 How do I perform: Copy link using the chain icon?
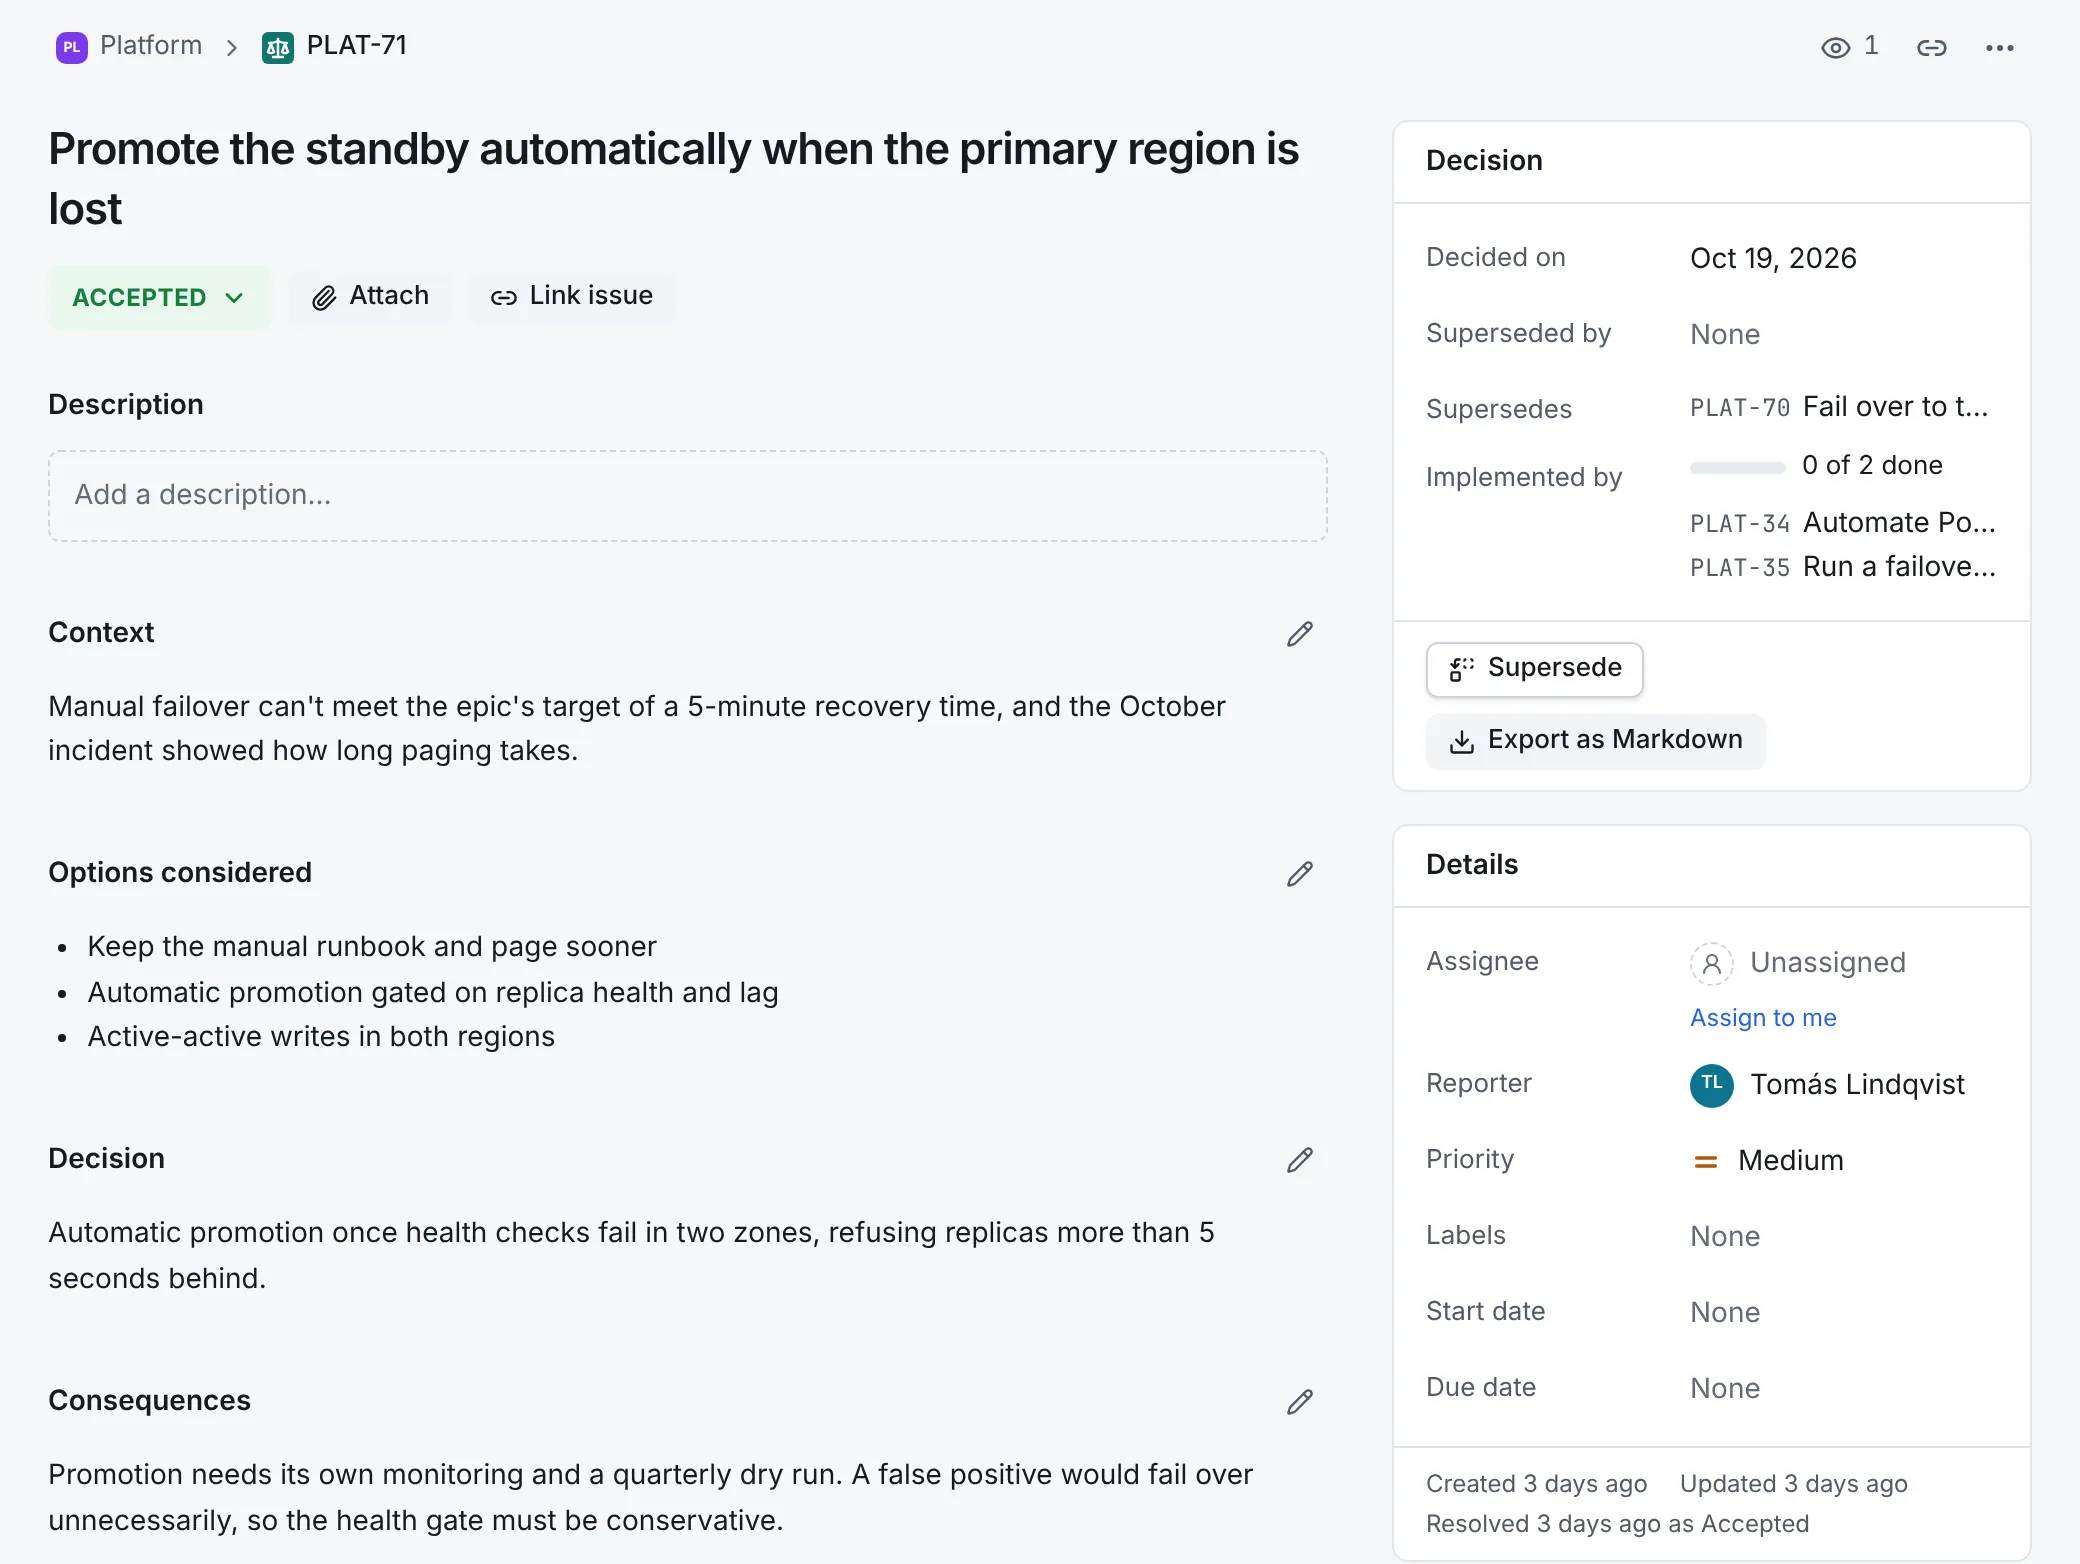click(1931, 47)
